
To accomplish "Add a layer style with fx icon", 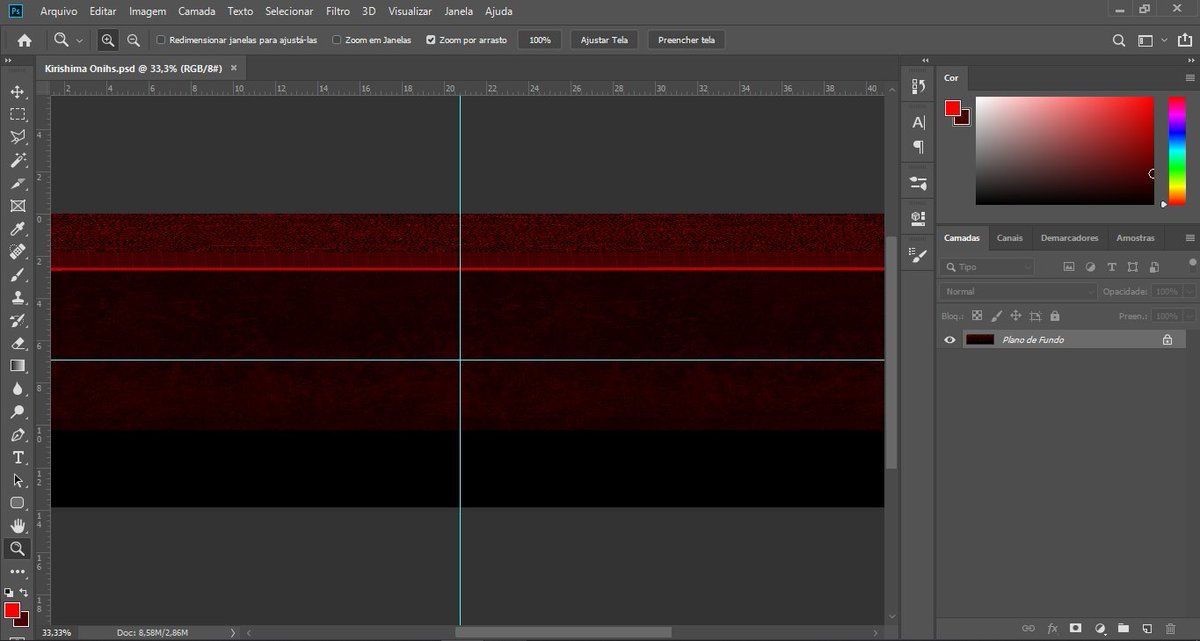I will pyautogui.click(x=1052, y=628).
